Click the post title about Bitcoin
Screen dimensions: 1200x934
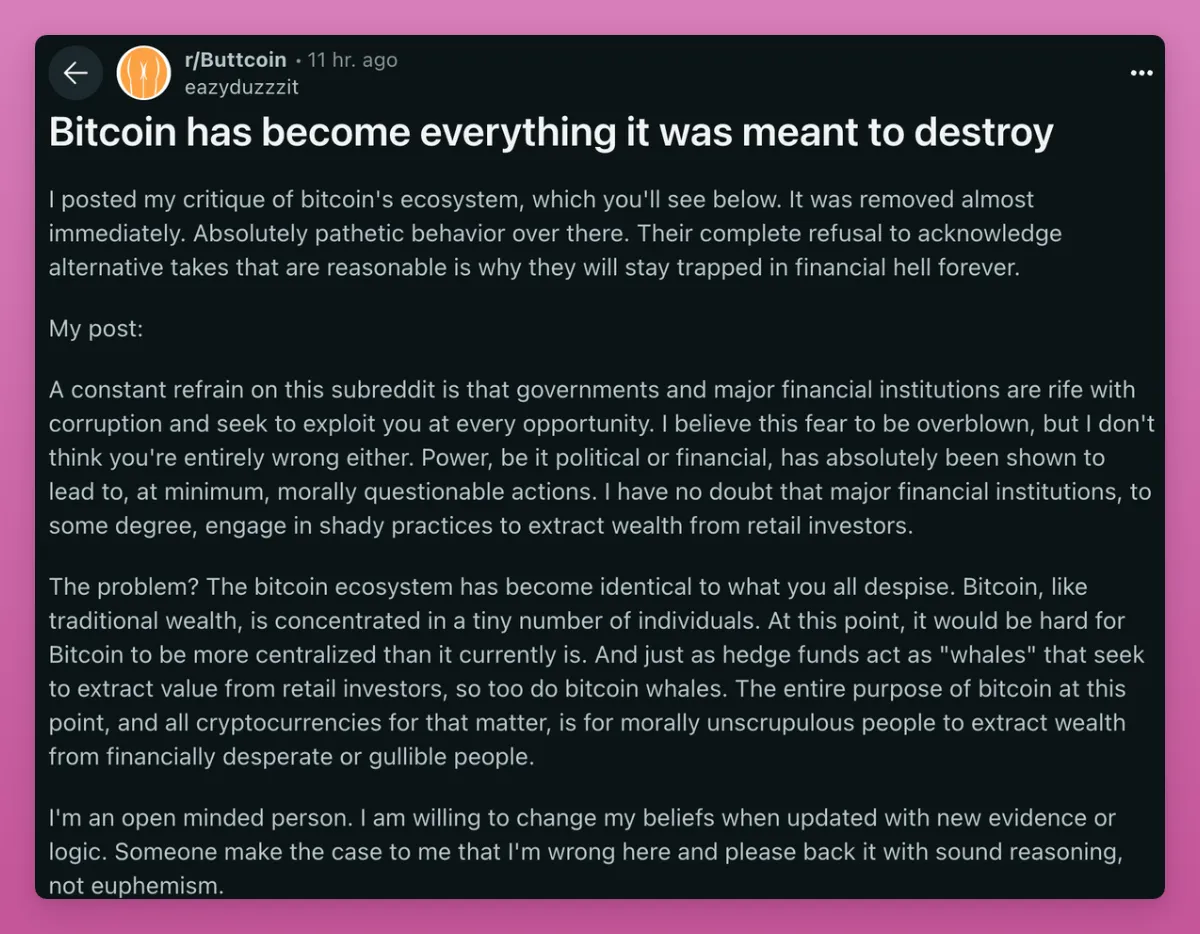(551, 133)
